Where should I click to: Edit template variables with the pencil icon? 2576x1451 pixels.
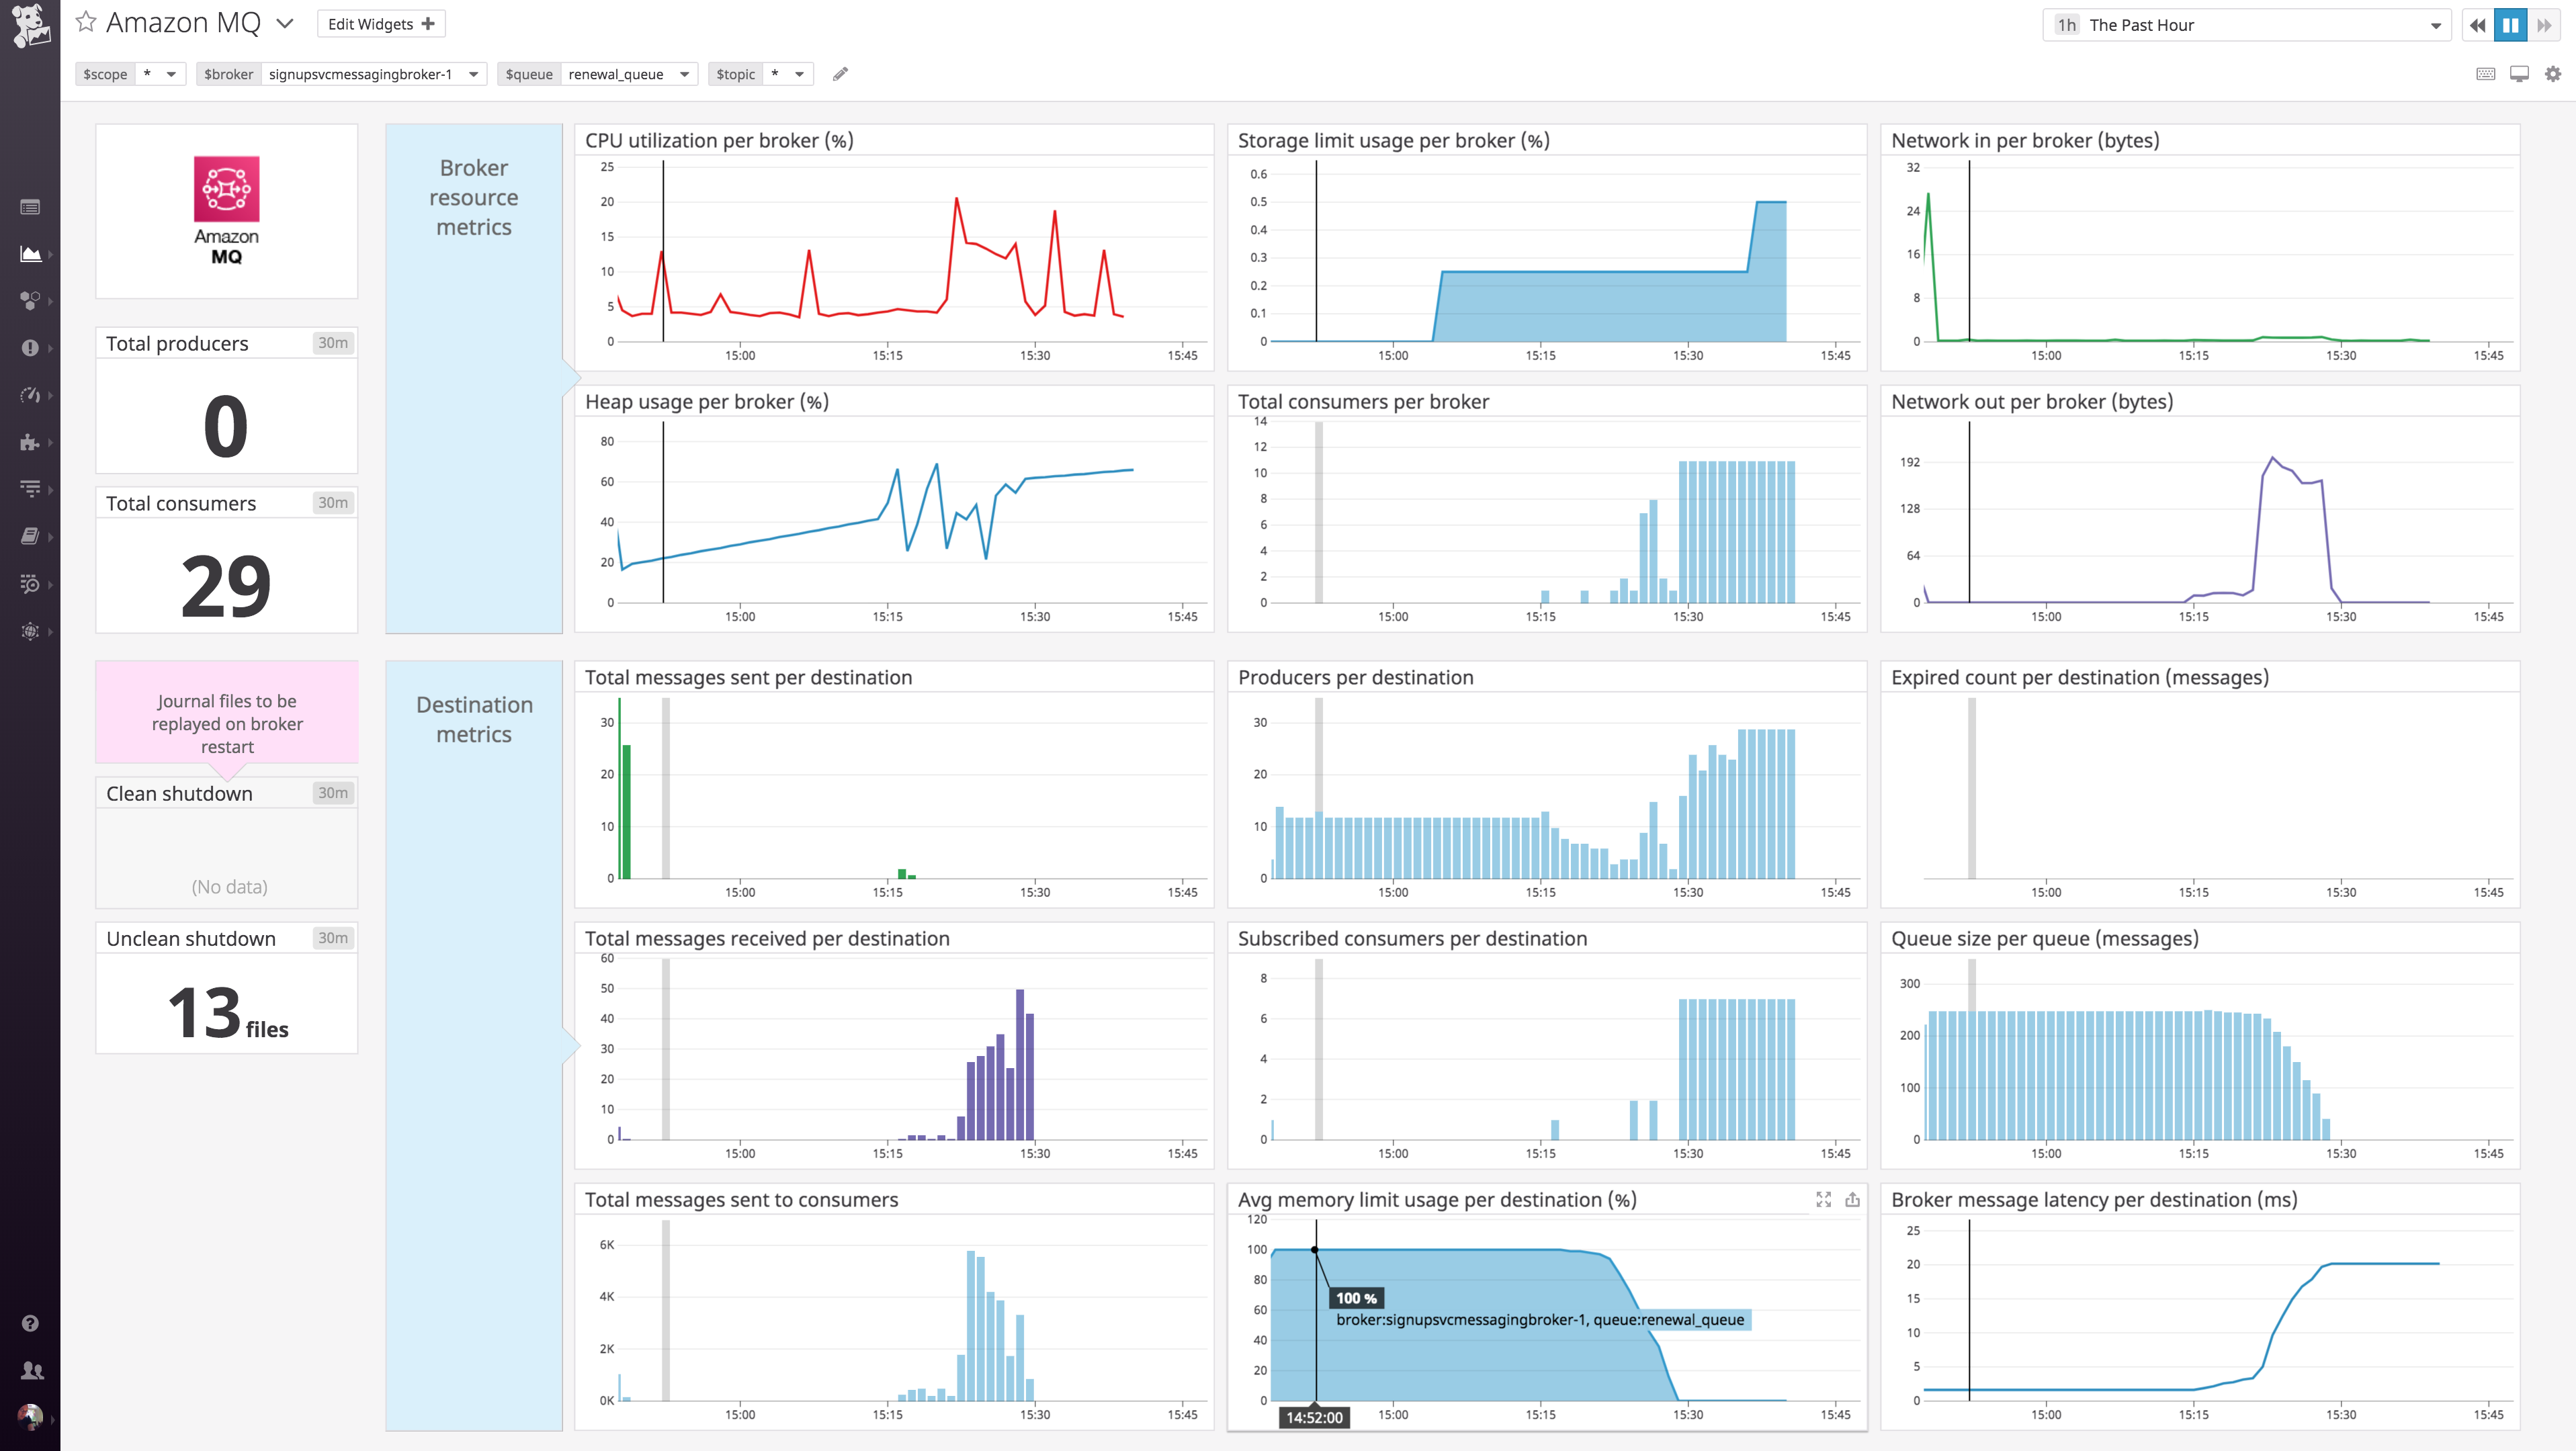pyautogui.click(x=840, y=73)
